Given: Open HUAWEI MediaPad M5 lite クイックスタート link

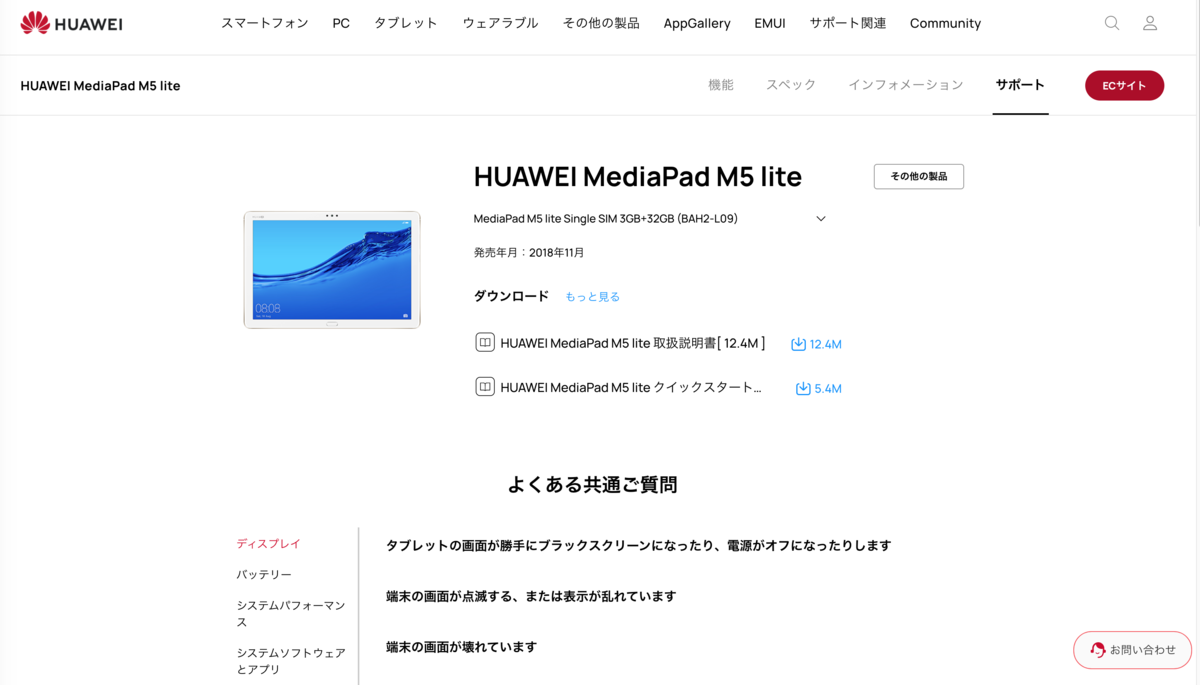Looking at the screenshot, I should [x=631, y=388].
